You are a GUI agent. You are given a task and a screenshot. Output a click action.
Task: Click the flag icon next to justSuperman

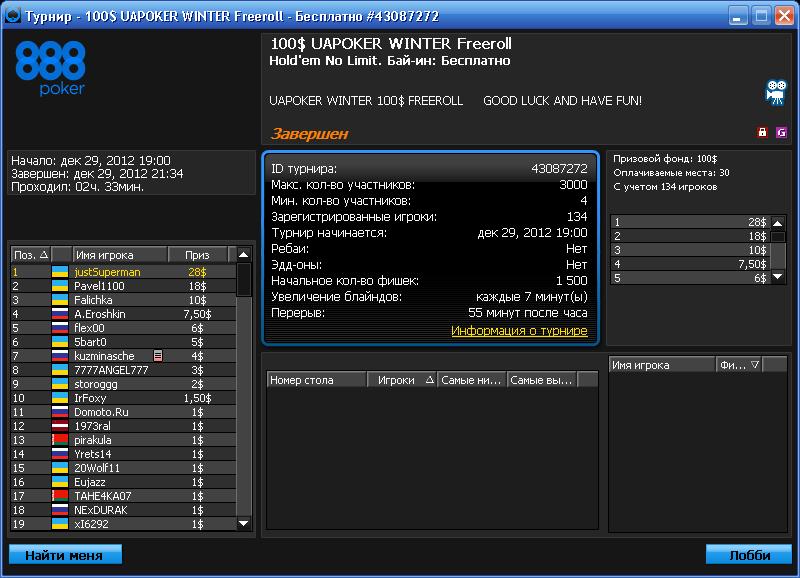click(x=60, y=272)
